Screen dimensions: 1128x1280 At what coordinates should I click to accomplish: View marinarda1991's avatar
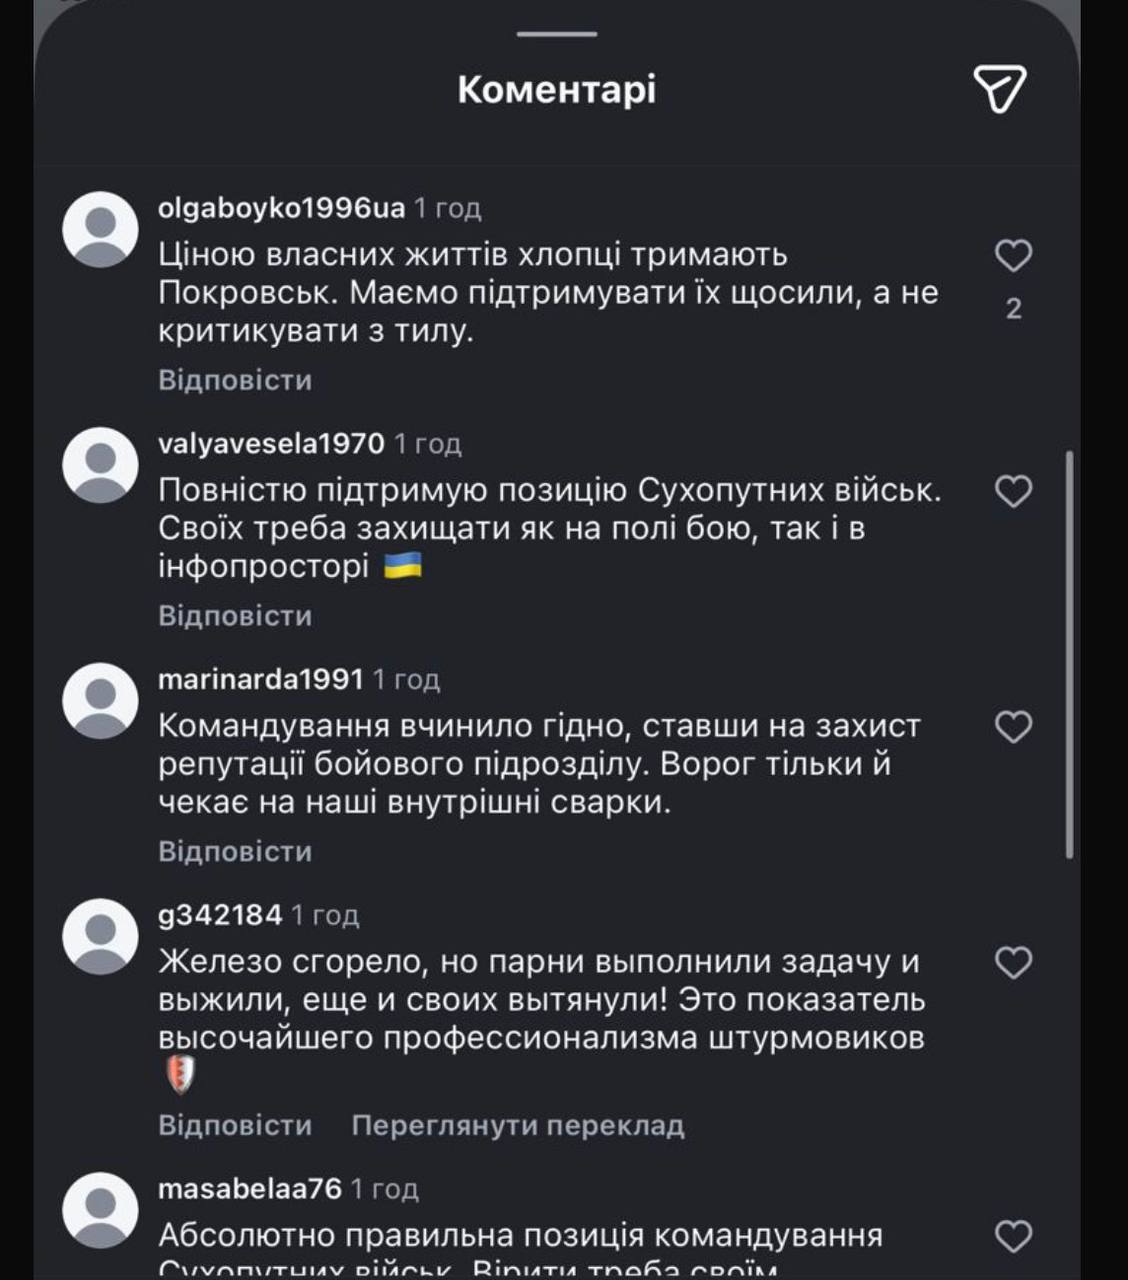(x=100, y=701)
